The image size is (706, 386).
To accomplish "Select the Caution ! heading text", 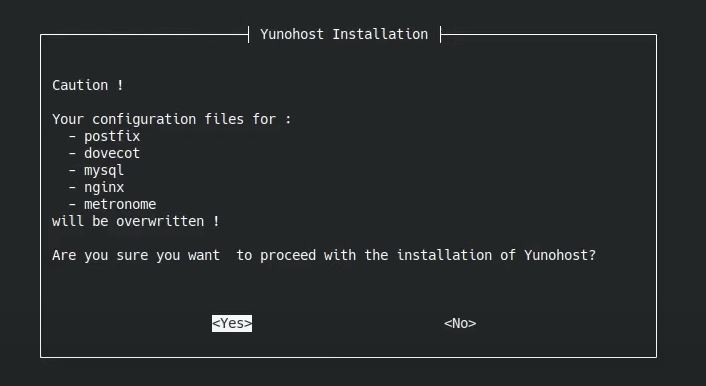I will 88,85.
